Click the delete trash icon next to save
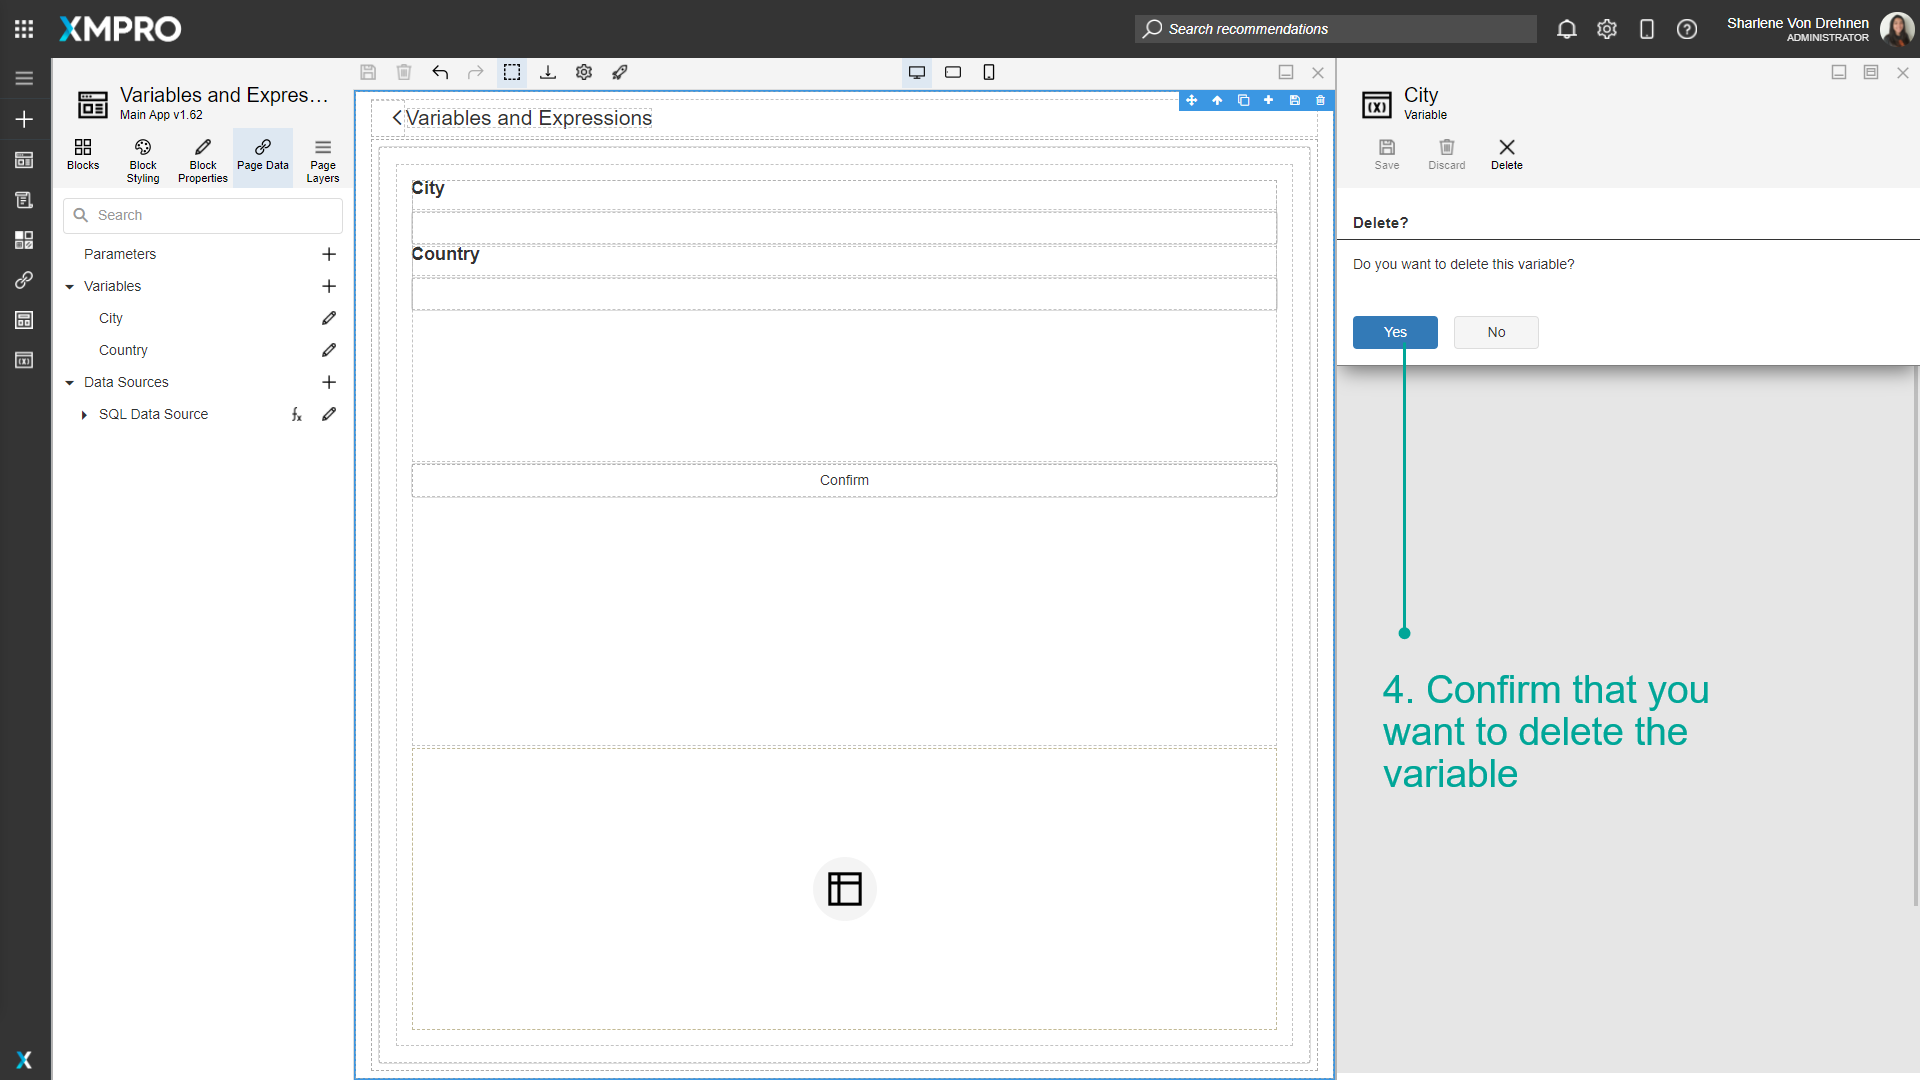This screenshot has width=1920, height=1080. point(404,72)
